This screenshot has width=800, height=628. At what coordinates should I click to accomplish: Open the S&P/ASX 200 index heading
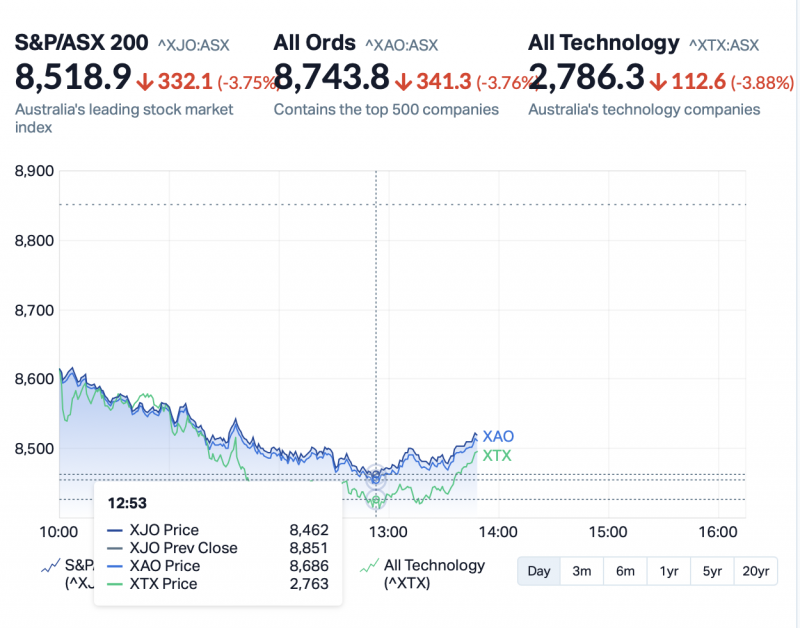tap(80, 43)
